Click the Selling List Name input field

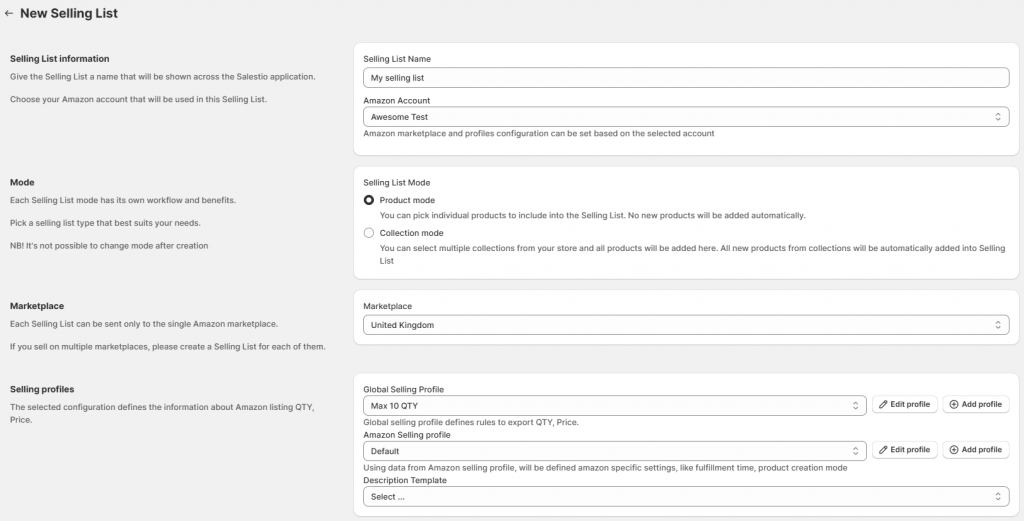pos(686,78)
